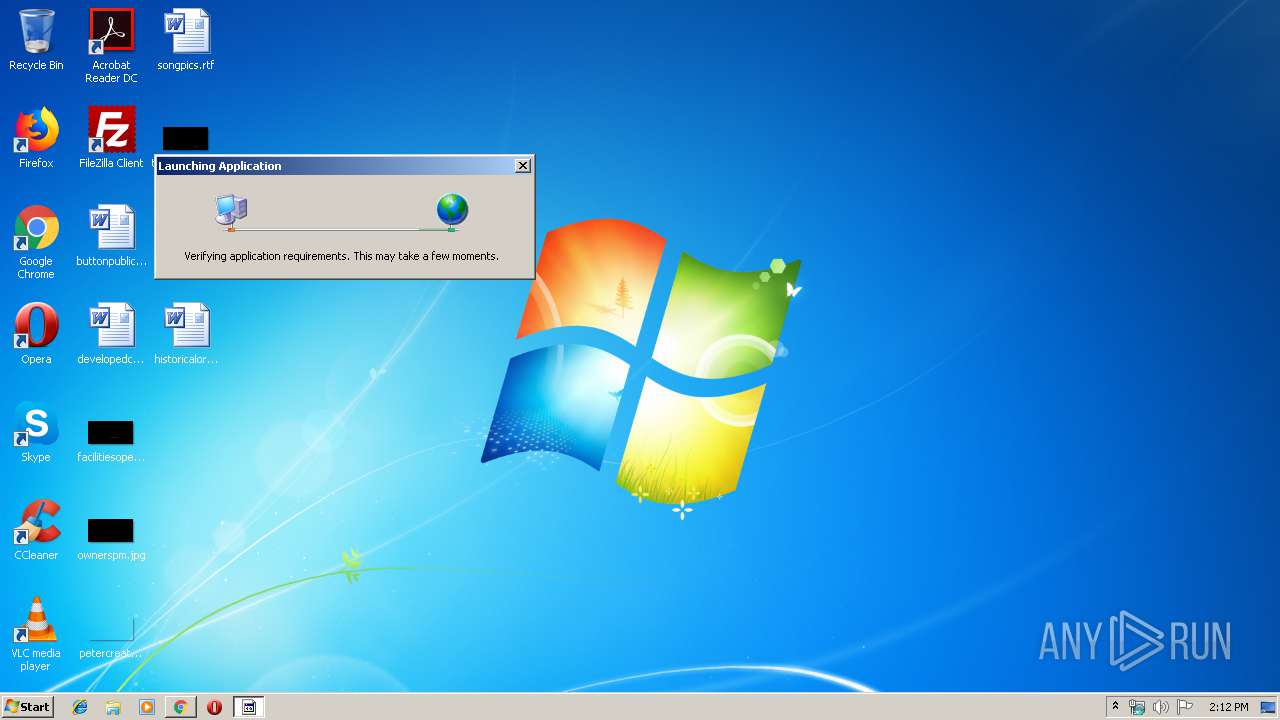Open Windows Explorer from taskbar
1280x720 pixels.
pos(113,707)
